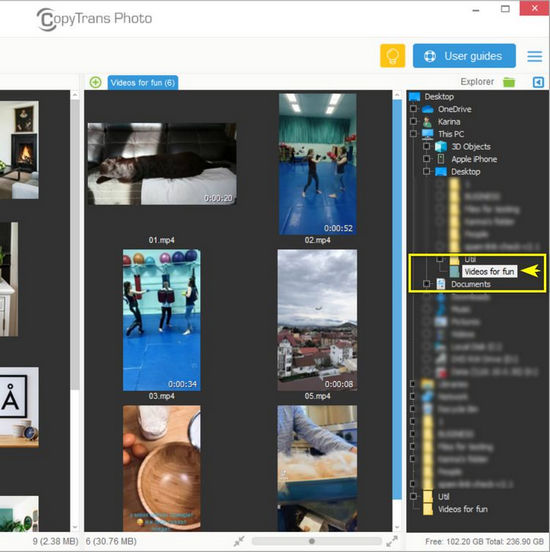Select the 03.mp4 gym video thumbnail
This screenshot has width=550, height=552.
(x=162, y=320)
